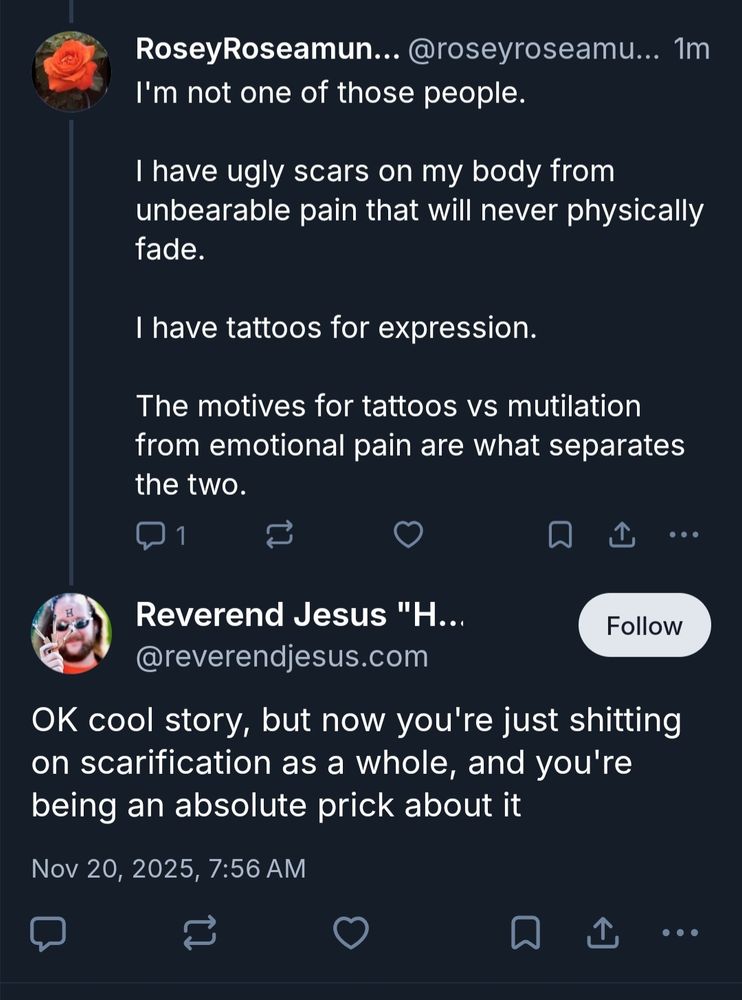Share RoseyRoseamund's post
The image size is (742, 1000).
pos(620,536)
